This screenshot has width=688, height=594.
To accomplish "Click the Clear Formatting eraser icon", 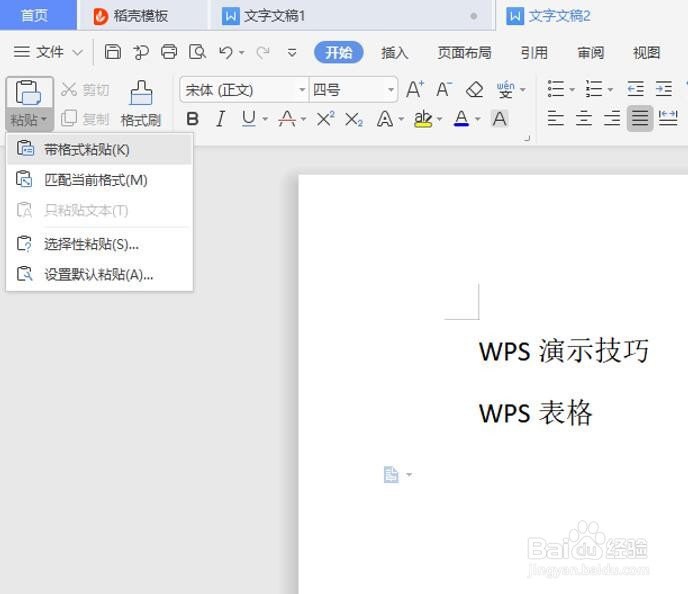I will pos(474,90).
